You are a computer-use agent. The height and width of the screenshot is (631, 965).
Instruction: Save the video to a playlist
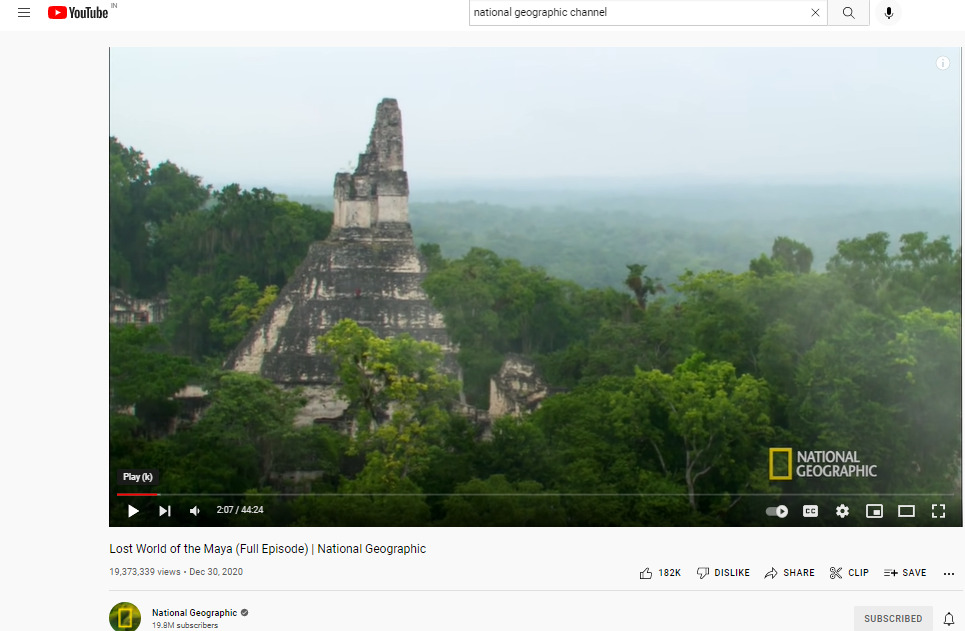(905, 573)
